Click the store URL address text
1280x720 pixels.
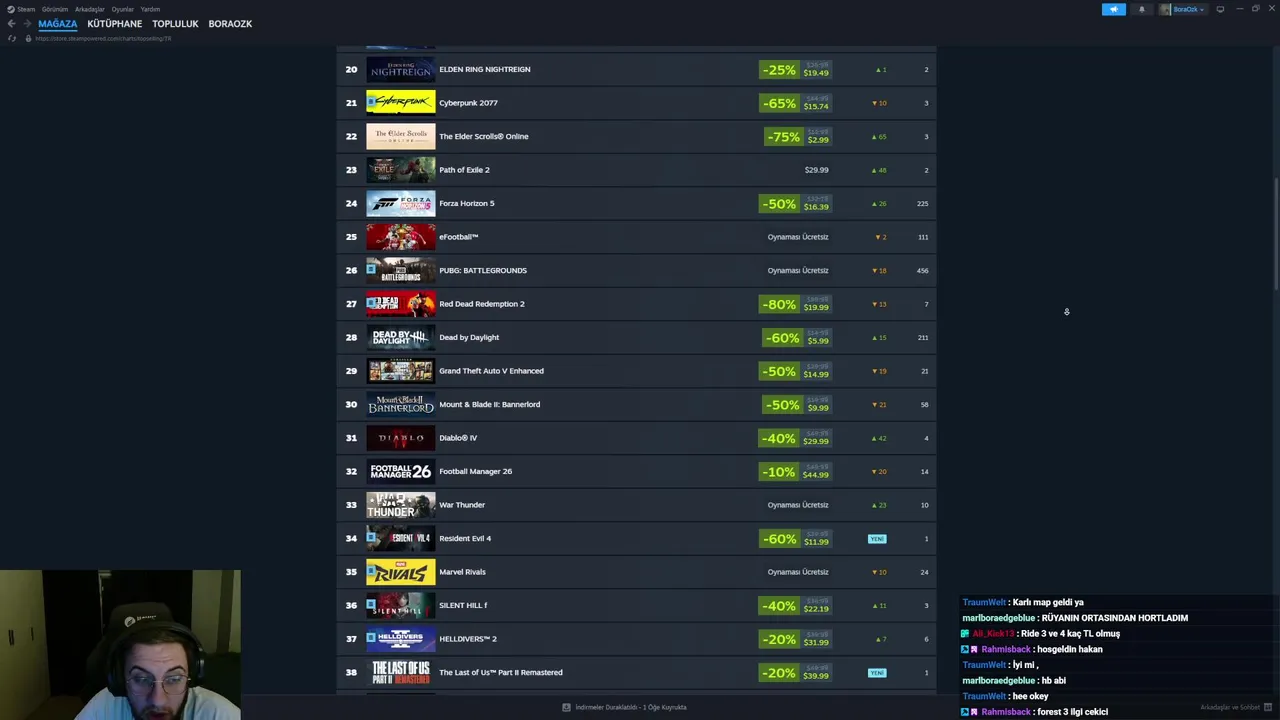[103, 38]
